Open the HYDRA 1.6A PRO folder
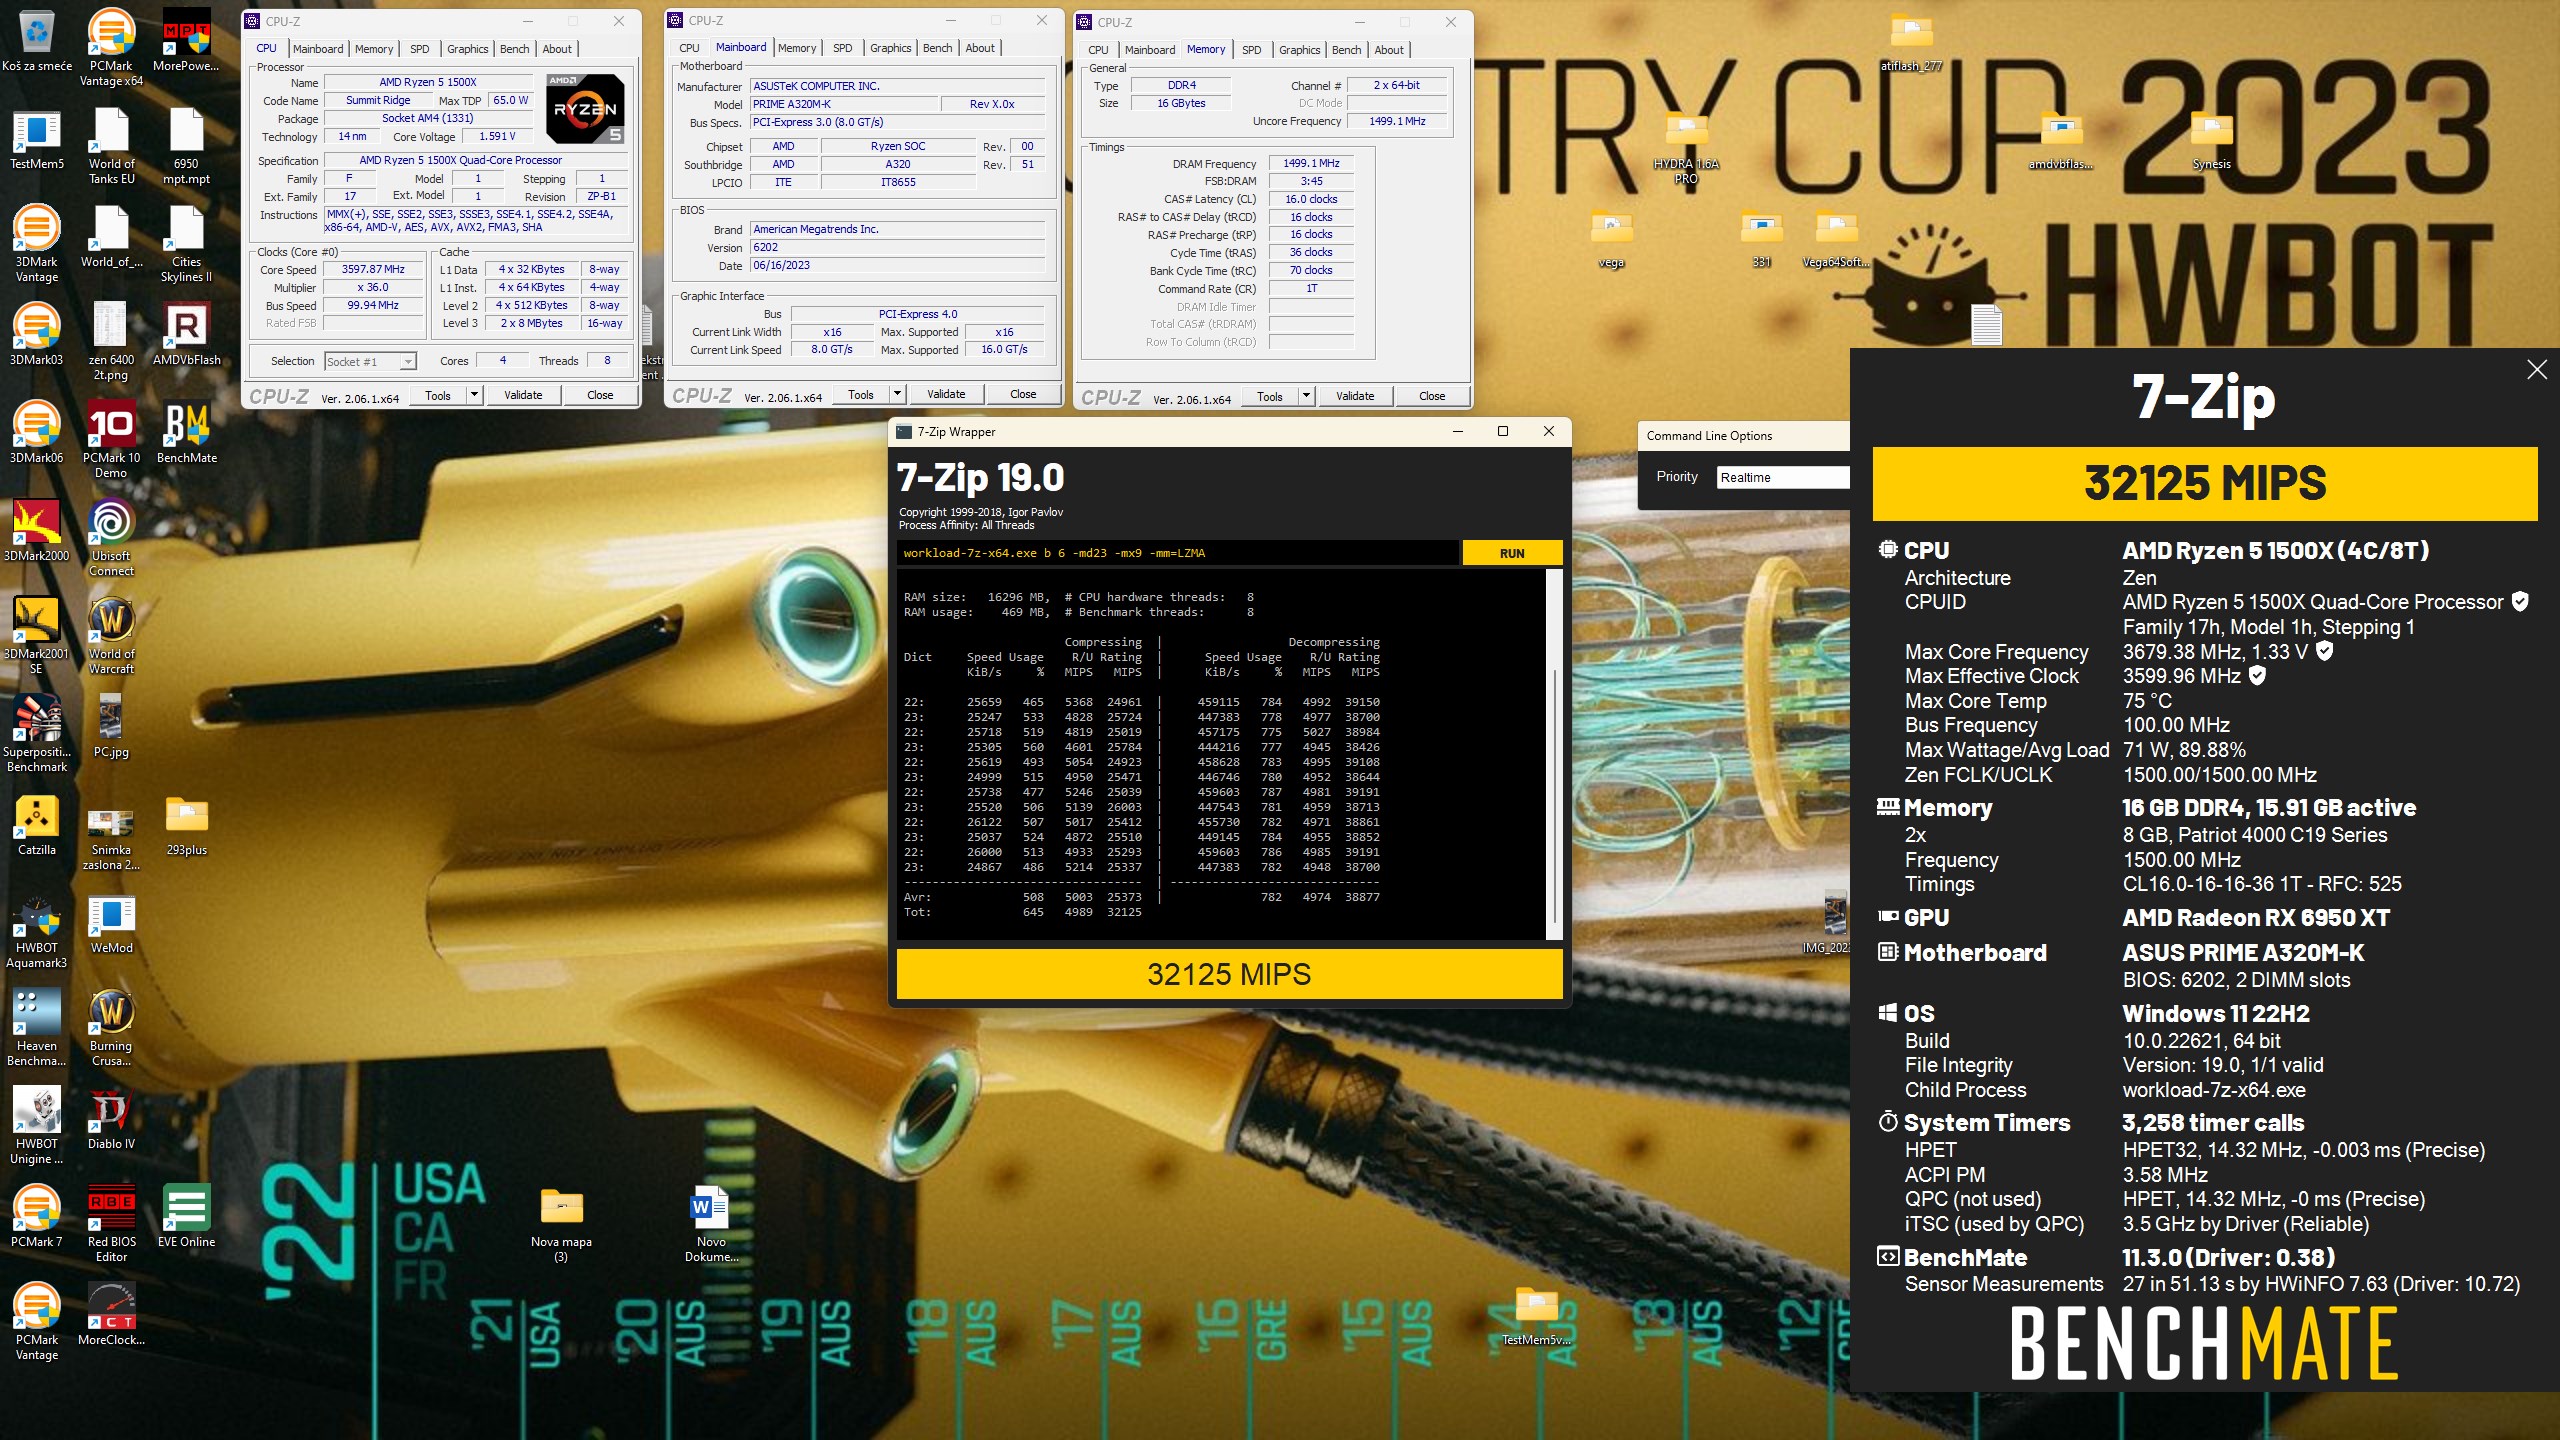 (1686, 150)
